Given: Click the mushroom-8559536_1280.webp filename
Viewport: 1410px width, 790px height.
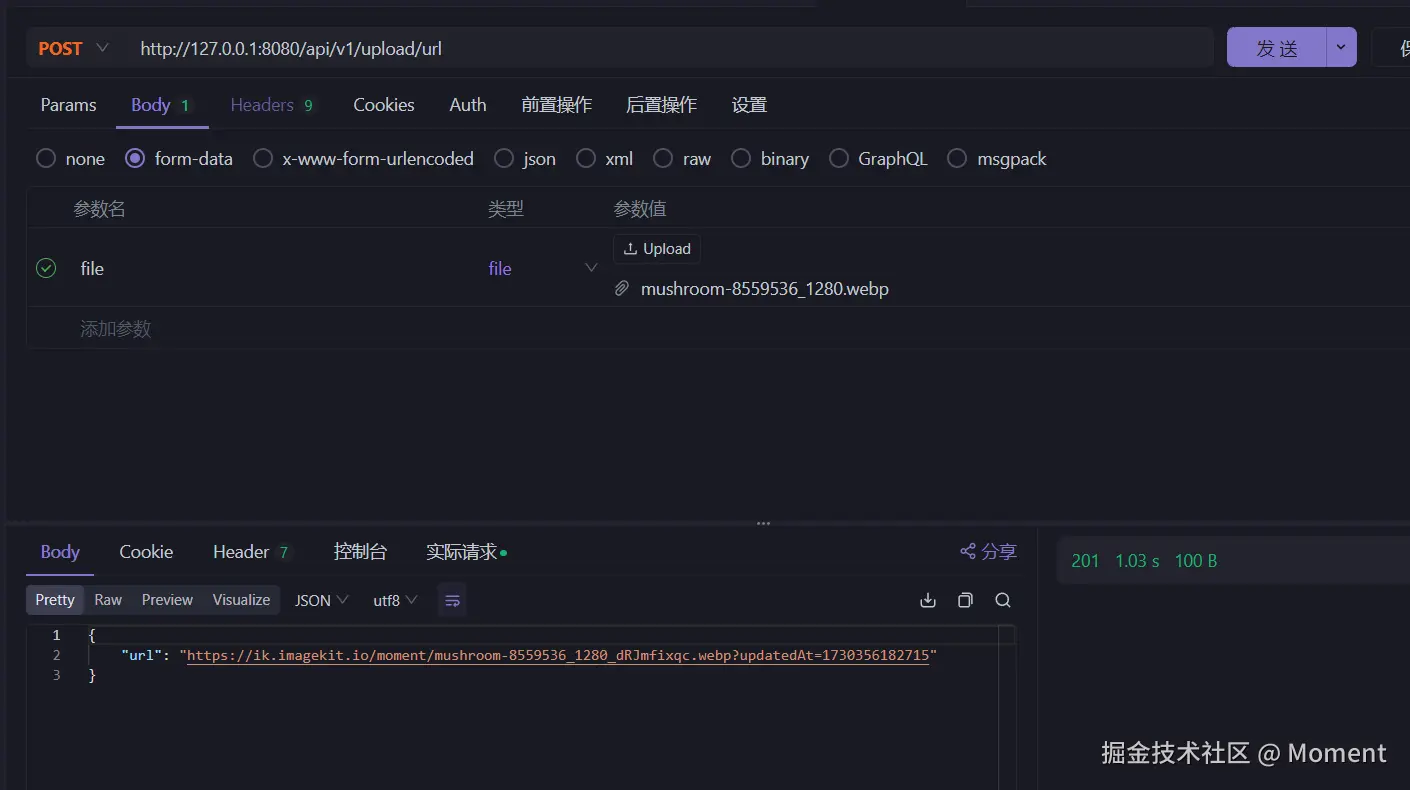Looking at the screenshot, I should tap(765, 289).
